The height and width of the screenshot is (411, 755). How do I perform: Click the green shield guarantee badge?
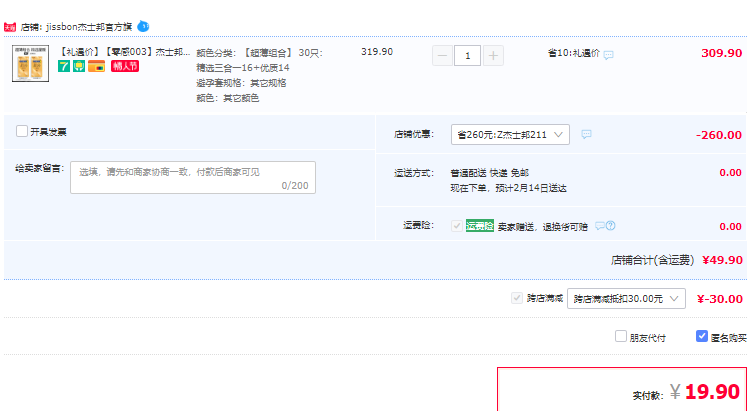coord(79,66)
